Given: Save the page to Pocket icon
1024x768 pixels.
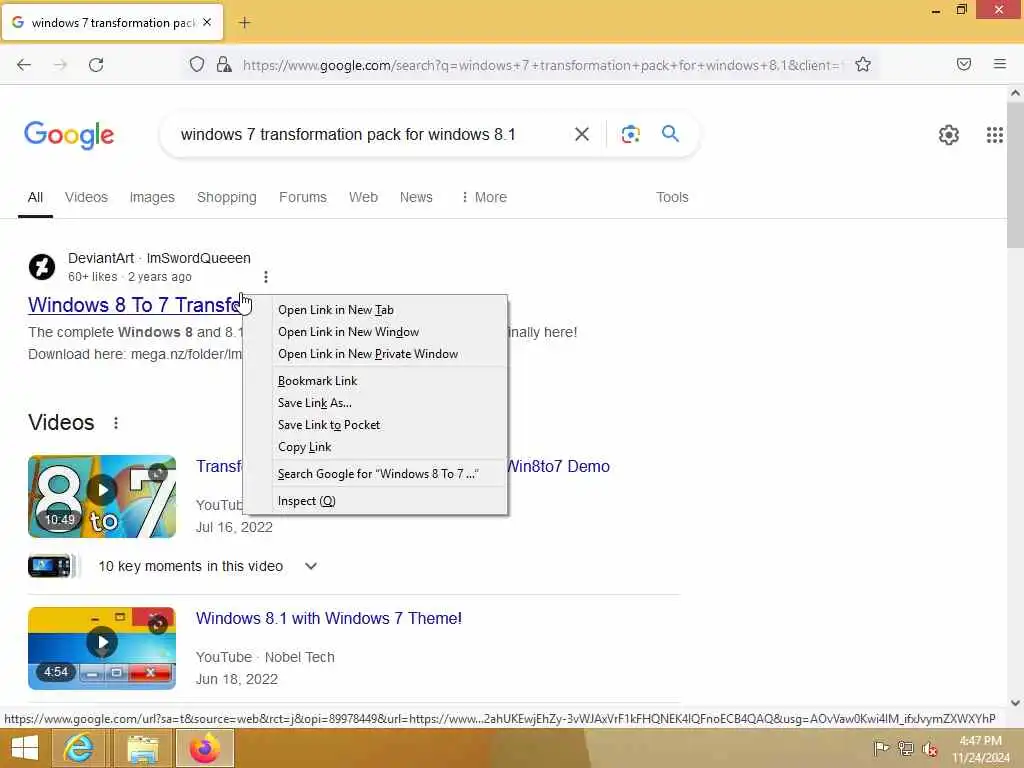Looking at the screenshot, I should [963, 64].
